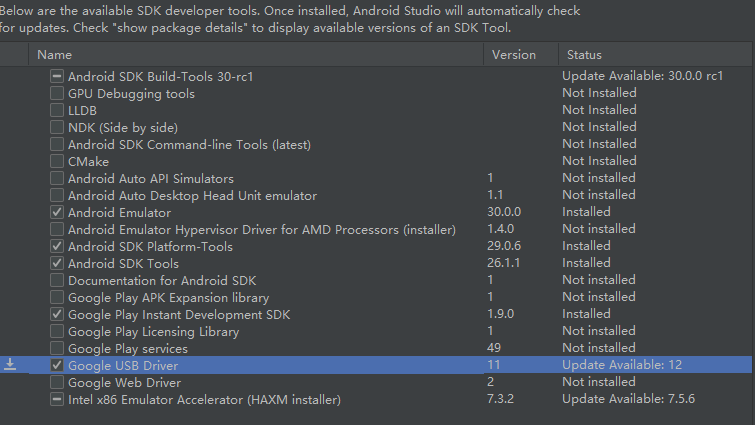
Task: Uncheck the Android SDK Tools checkbox
Action: (x=57, y=263)
